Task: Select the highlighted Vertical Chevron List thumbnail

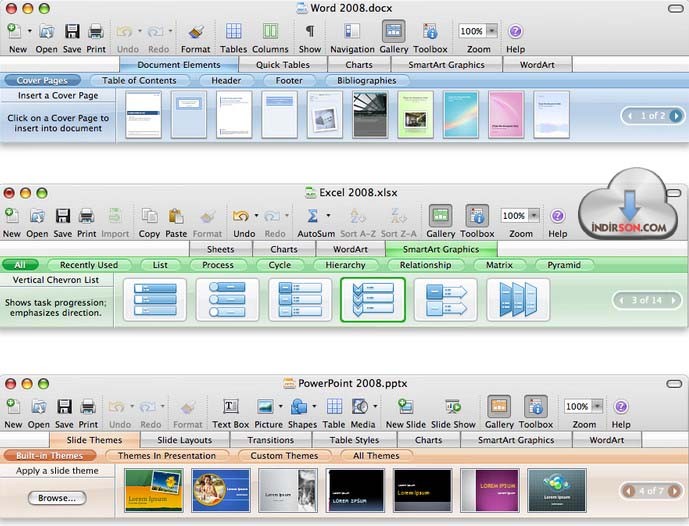Action: pos(373,300)
